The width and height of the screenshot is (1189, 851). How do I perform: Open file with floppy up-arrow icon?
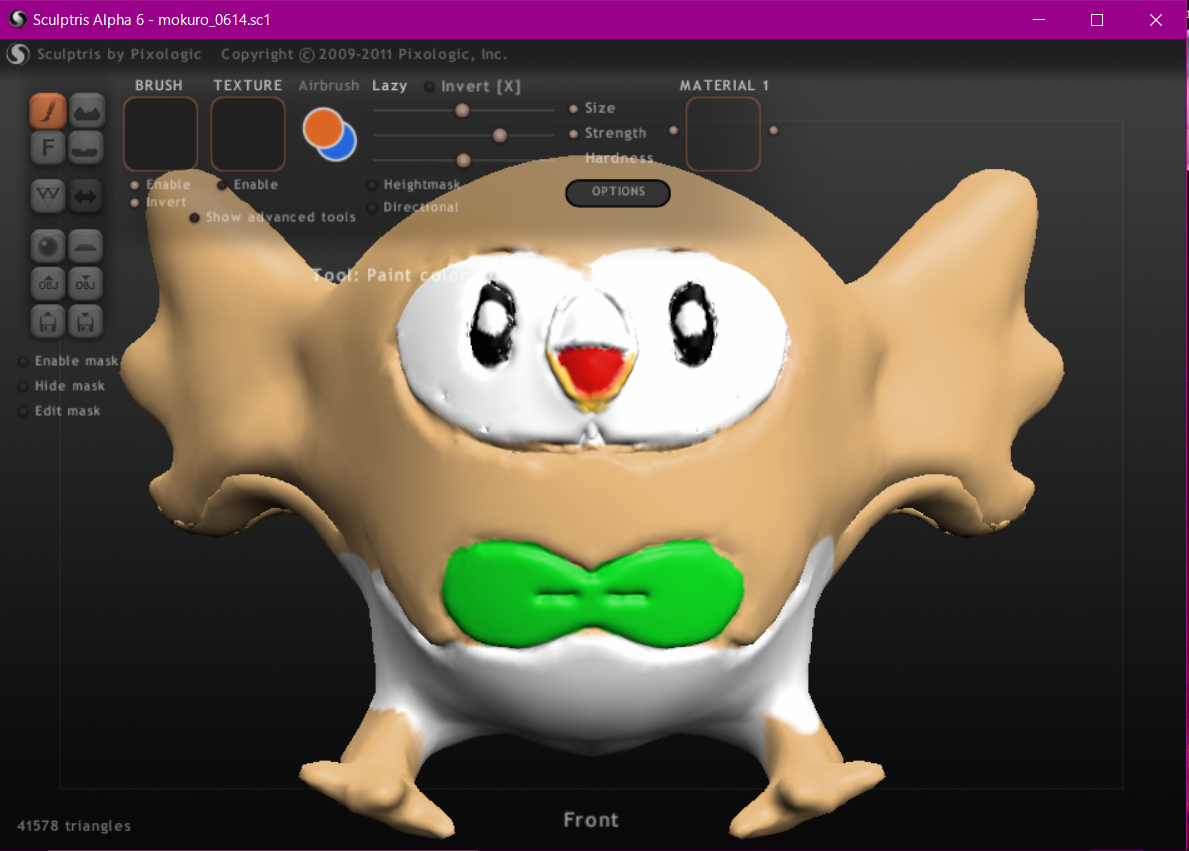48,321
